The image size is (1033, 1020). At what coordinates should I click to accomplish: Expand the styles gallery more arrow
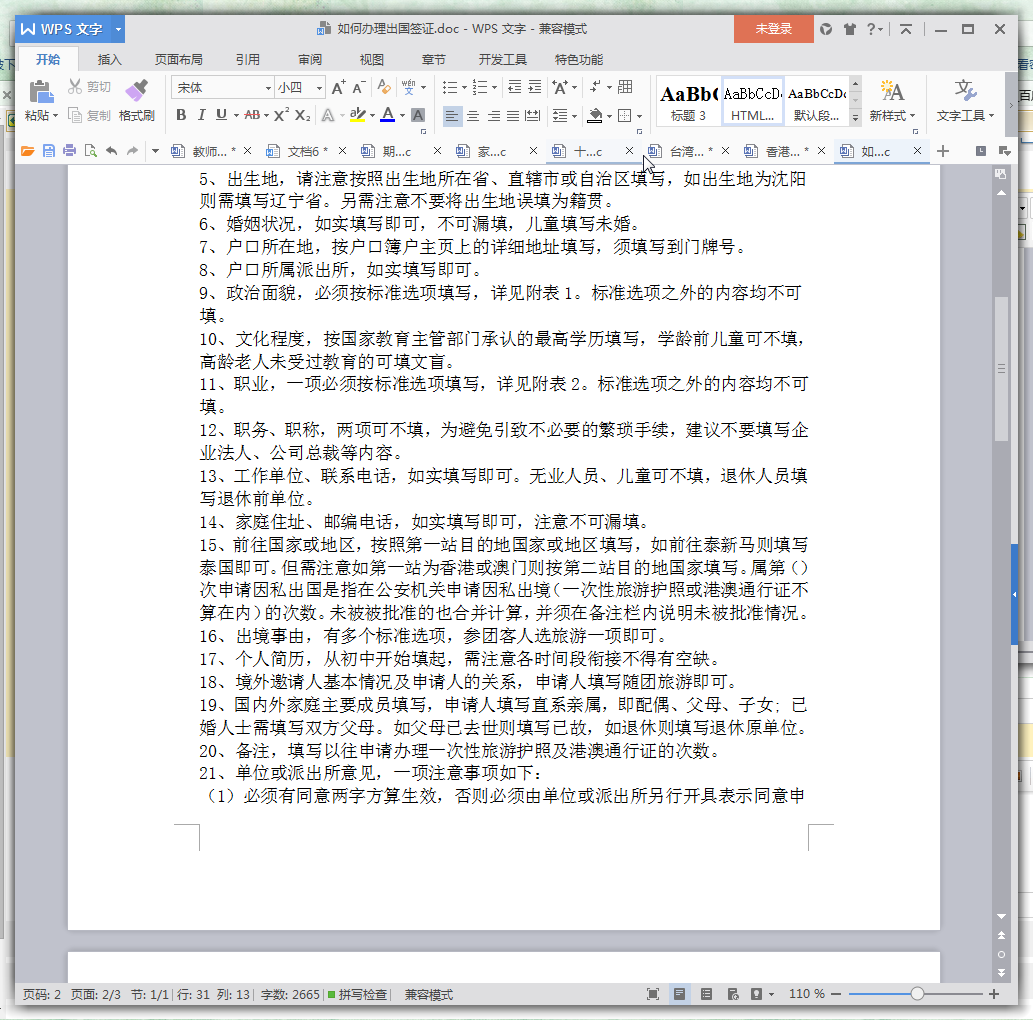855,118
